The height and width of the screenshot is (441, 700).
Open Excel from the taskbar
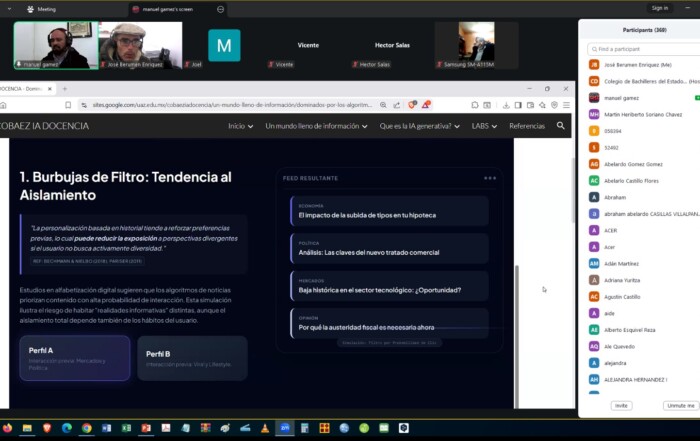(x=126, y=428)
